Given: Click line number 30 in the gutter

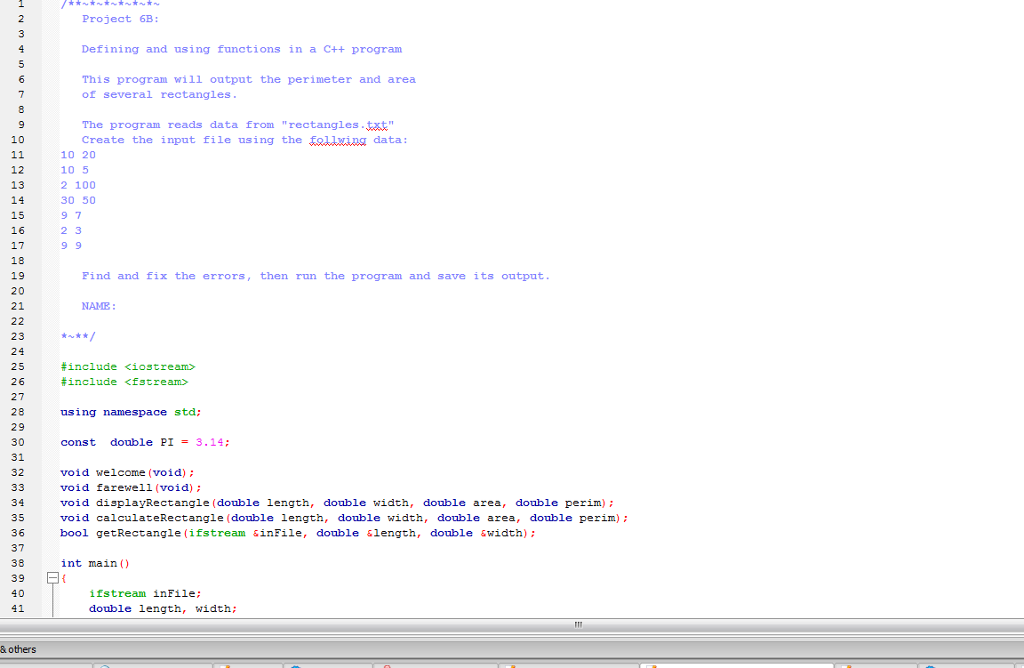Looking at the screenshot, I should [x=17, y=441].
